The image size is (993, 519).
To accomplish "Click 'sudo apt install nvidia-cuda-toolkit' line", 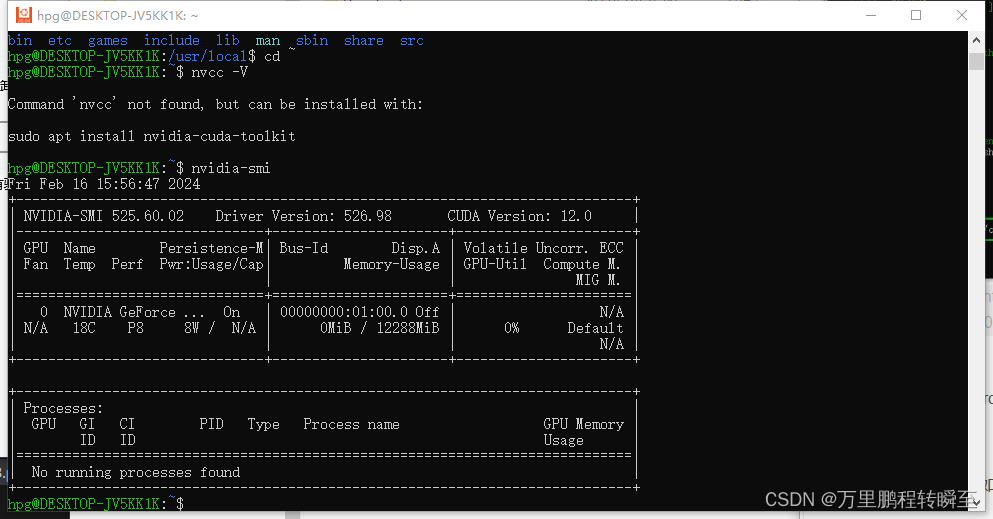I will 152,136.
